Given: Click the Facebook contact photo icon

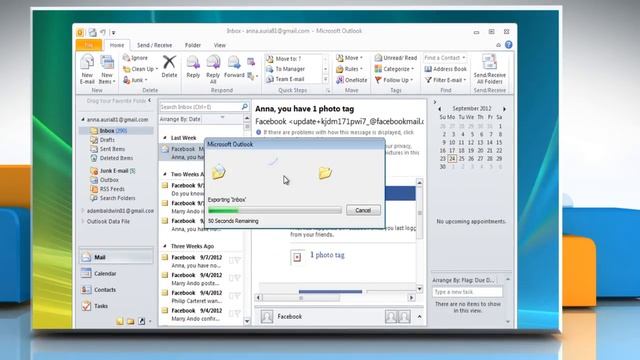Looking at the screenshot, I should pos(267,316).
